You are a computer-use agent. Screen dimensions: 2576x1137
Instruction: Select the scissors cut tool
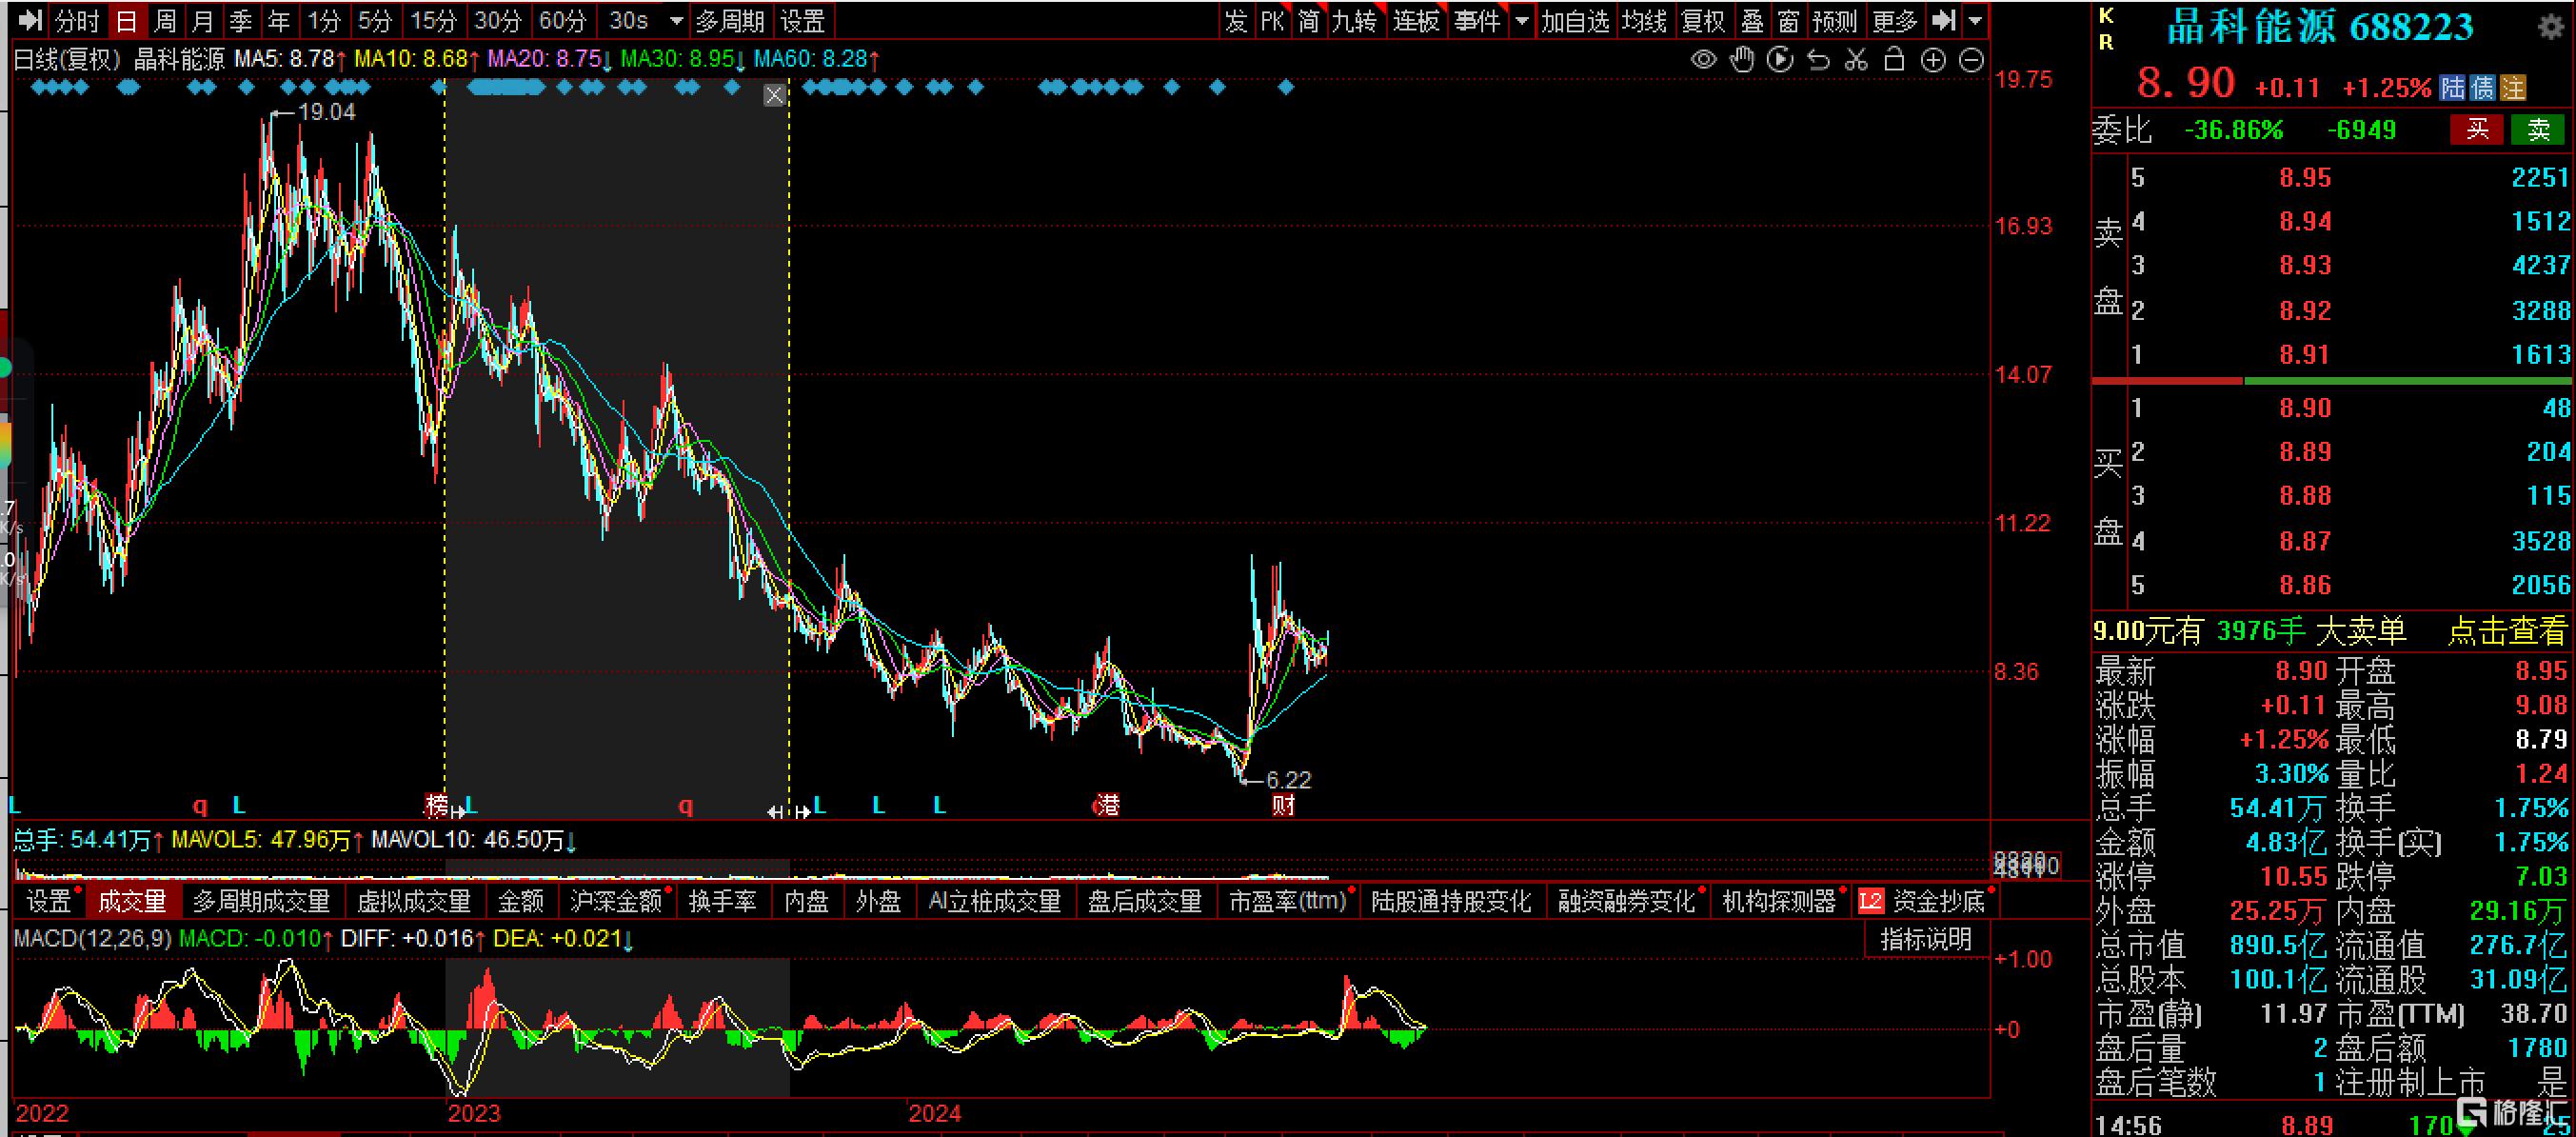pyautogui.click(x=1856, y=60)
